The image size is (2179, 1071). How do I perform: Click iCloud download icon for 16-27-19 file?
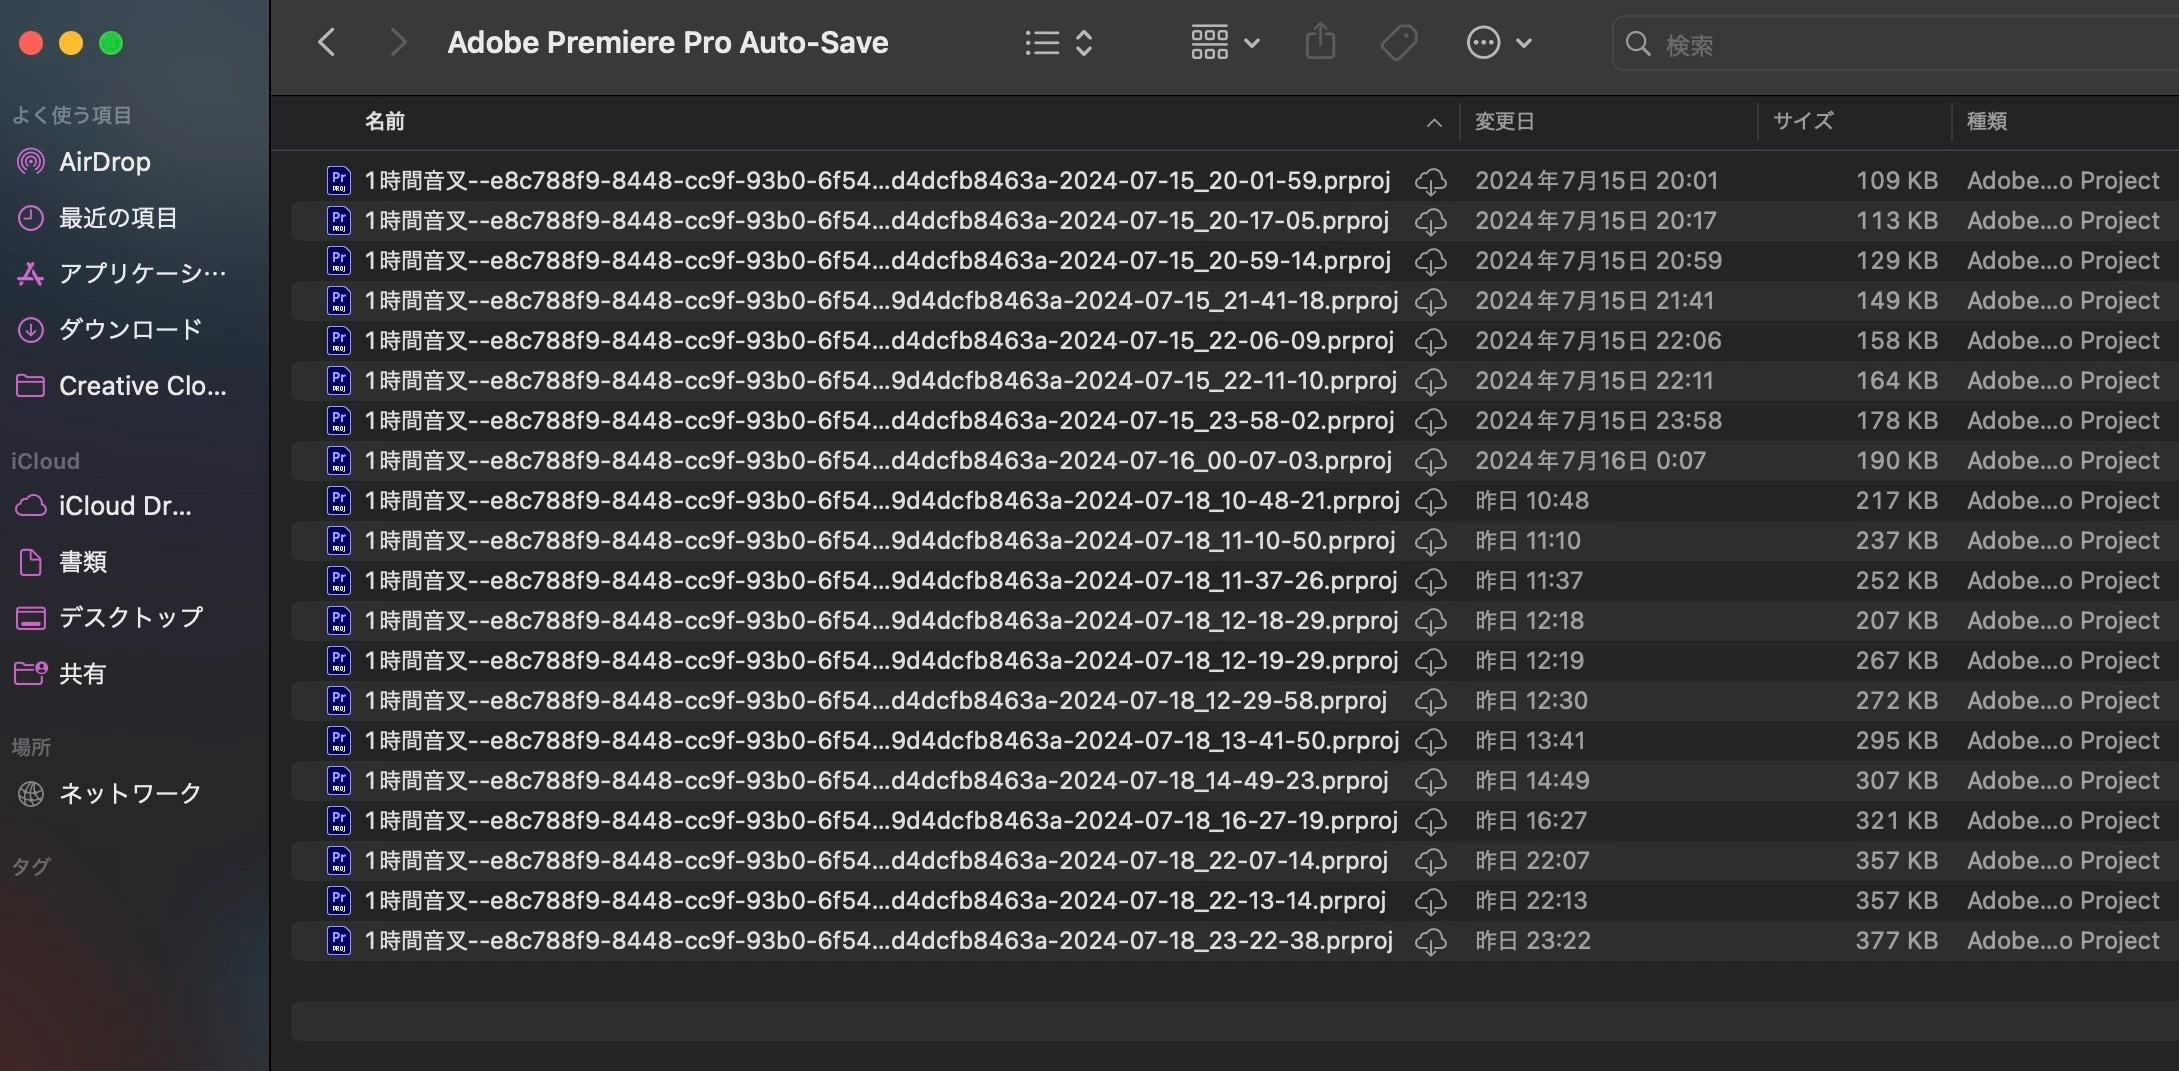tap(1431, 822)
